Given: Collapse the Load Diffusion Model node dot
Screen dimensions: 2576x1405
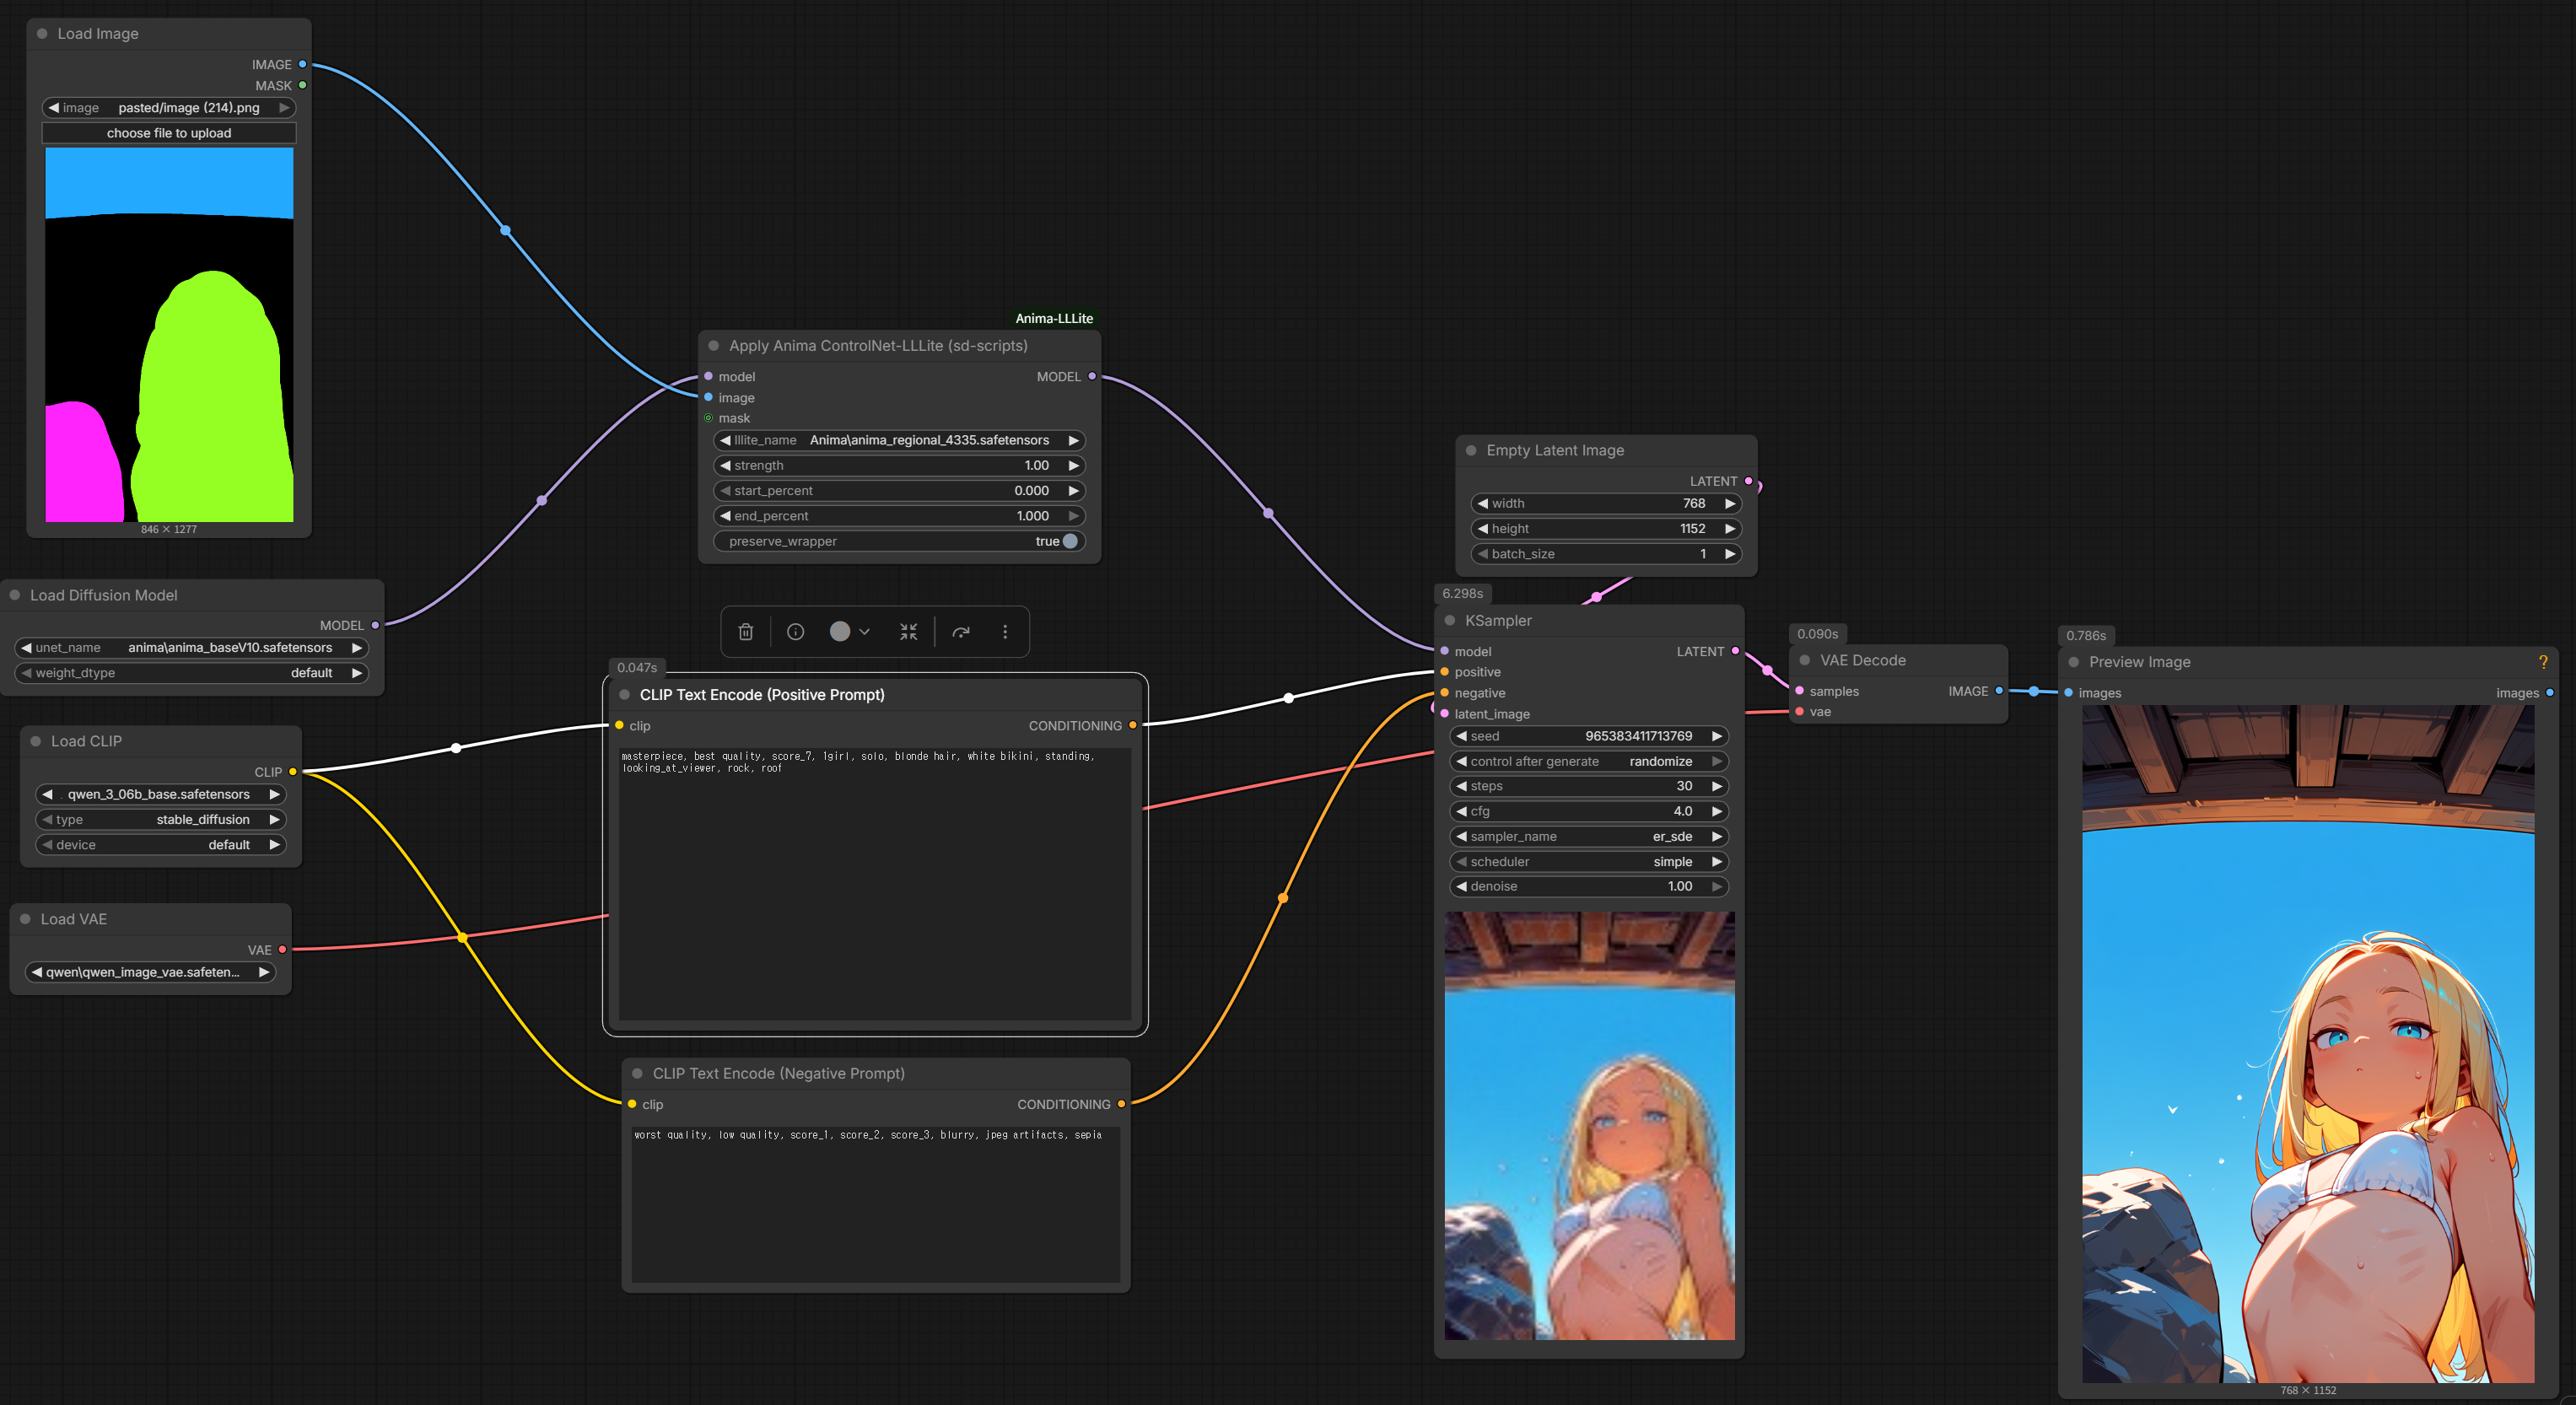Looking at the screenshot, I should point(15,595).
